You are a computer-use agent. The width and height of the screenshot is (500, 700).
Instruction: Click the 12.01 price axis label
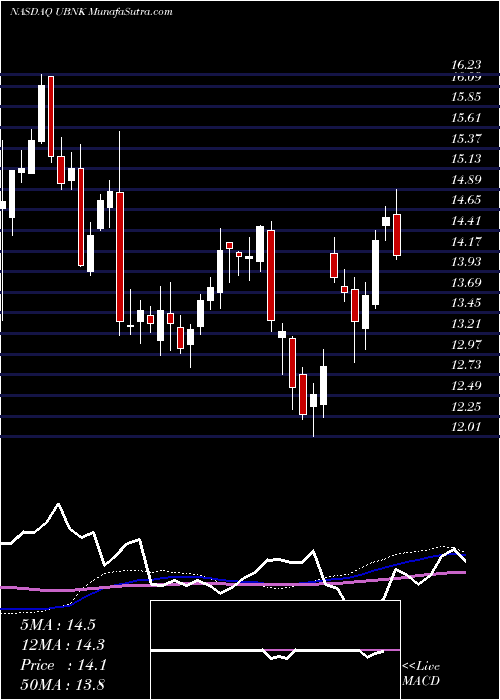tap(466, 427)
